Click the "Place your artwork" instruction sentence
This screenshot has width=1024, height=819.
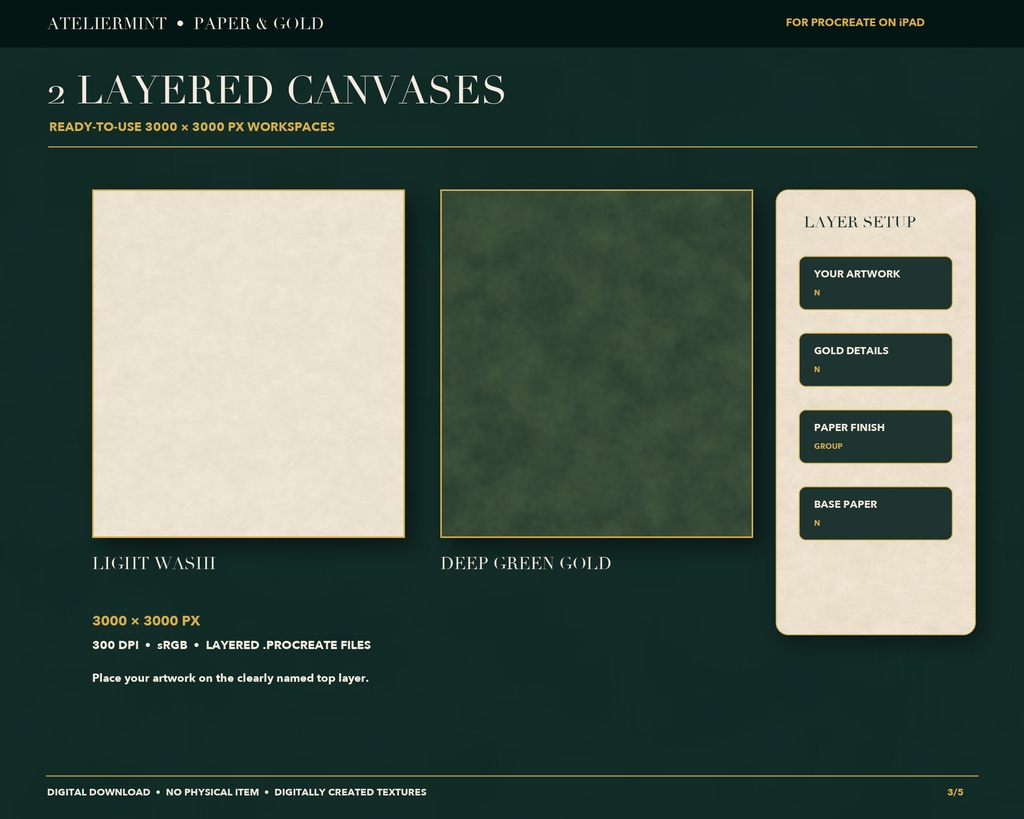pyautogui.click(x=231, y=678)
